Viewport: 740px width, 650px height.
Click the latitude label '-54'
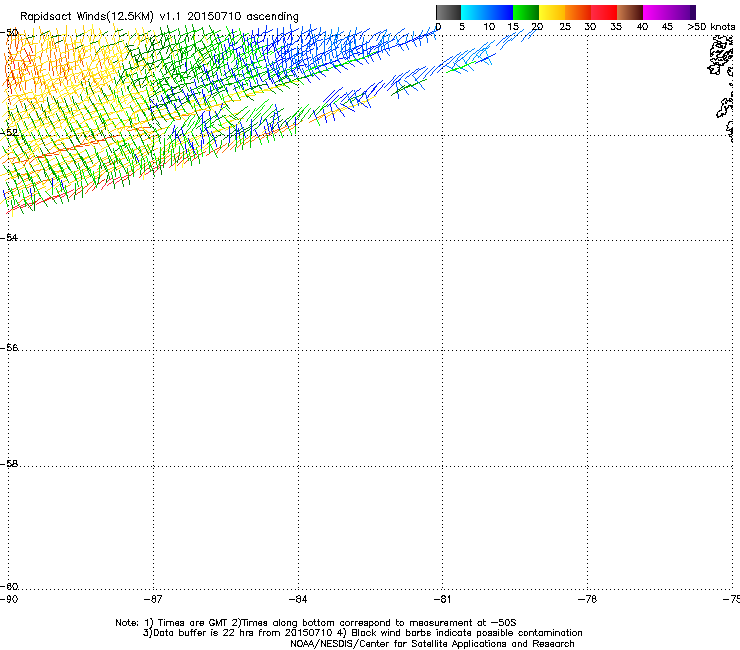click(x=9, y=237)
